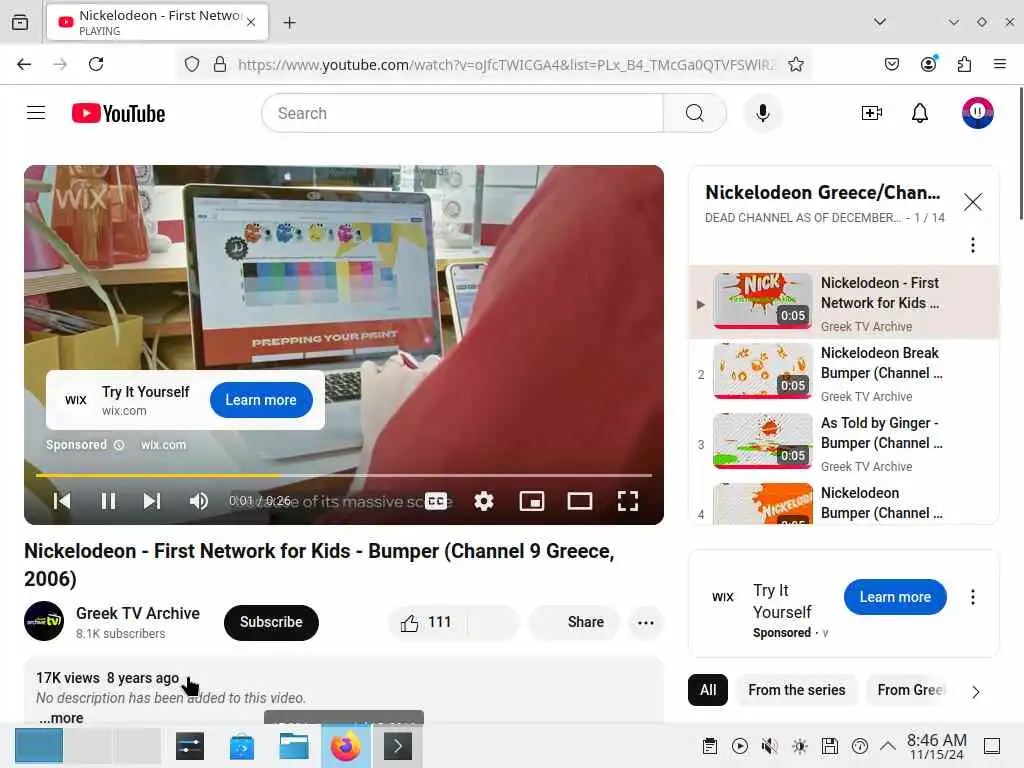Toggle the muted volume tray icon

click(769, 746)
